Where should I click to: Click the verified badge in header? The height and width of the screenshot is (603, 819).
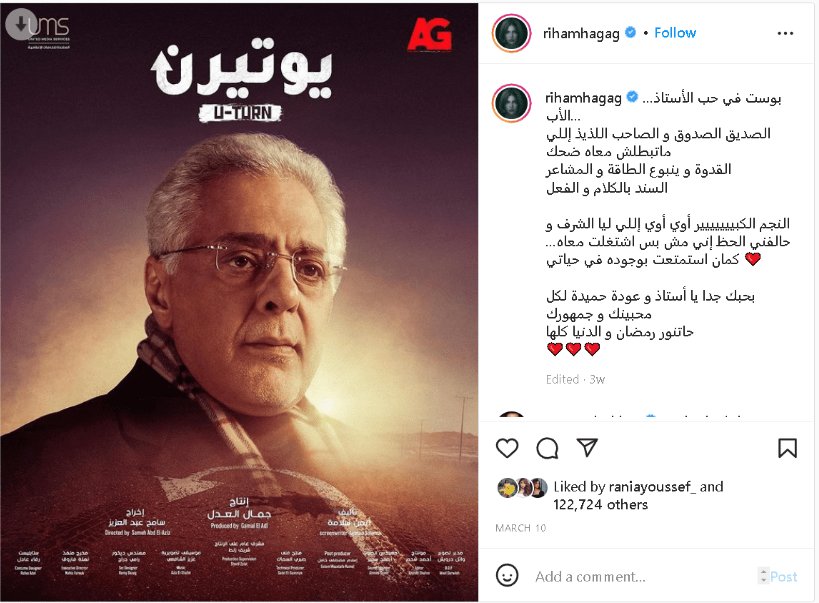coord(630,32)
